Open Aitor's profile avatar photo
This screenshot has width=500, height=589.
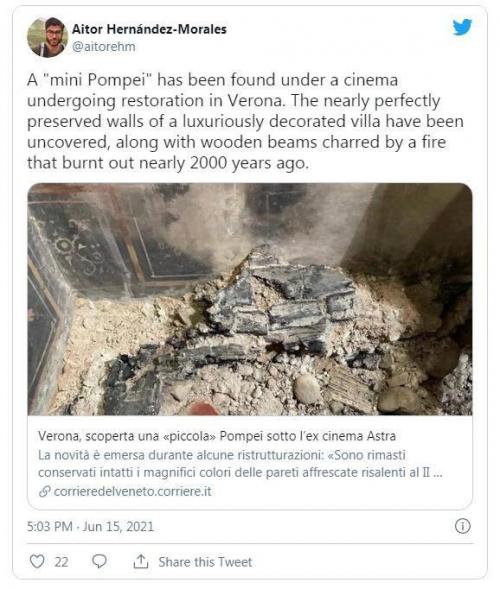click(47, 37)
